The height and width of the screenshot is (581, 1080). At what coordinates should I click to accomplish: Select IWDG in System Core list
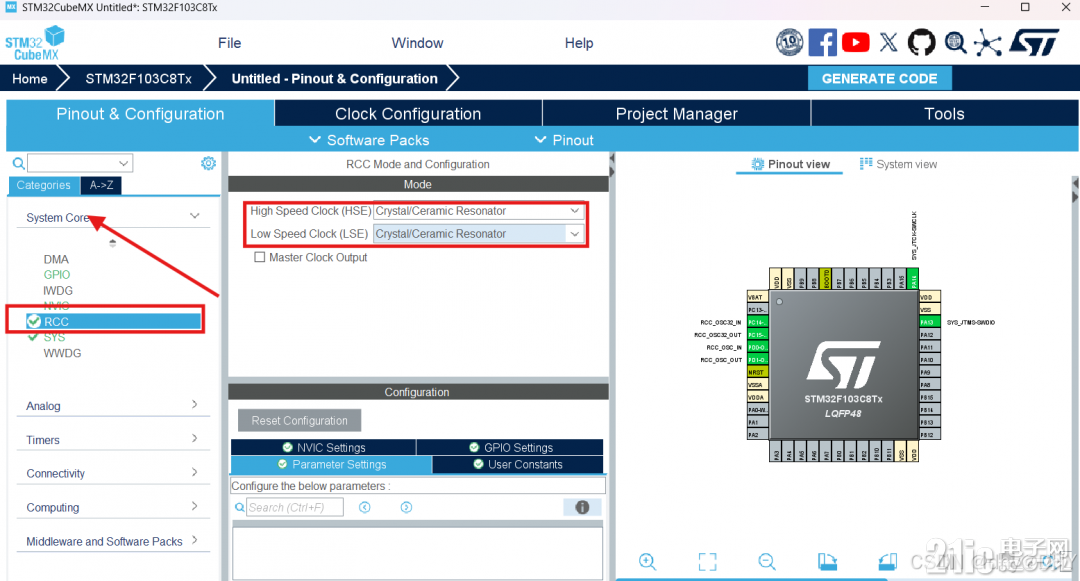point(57,290)
